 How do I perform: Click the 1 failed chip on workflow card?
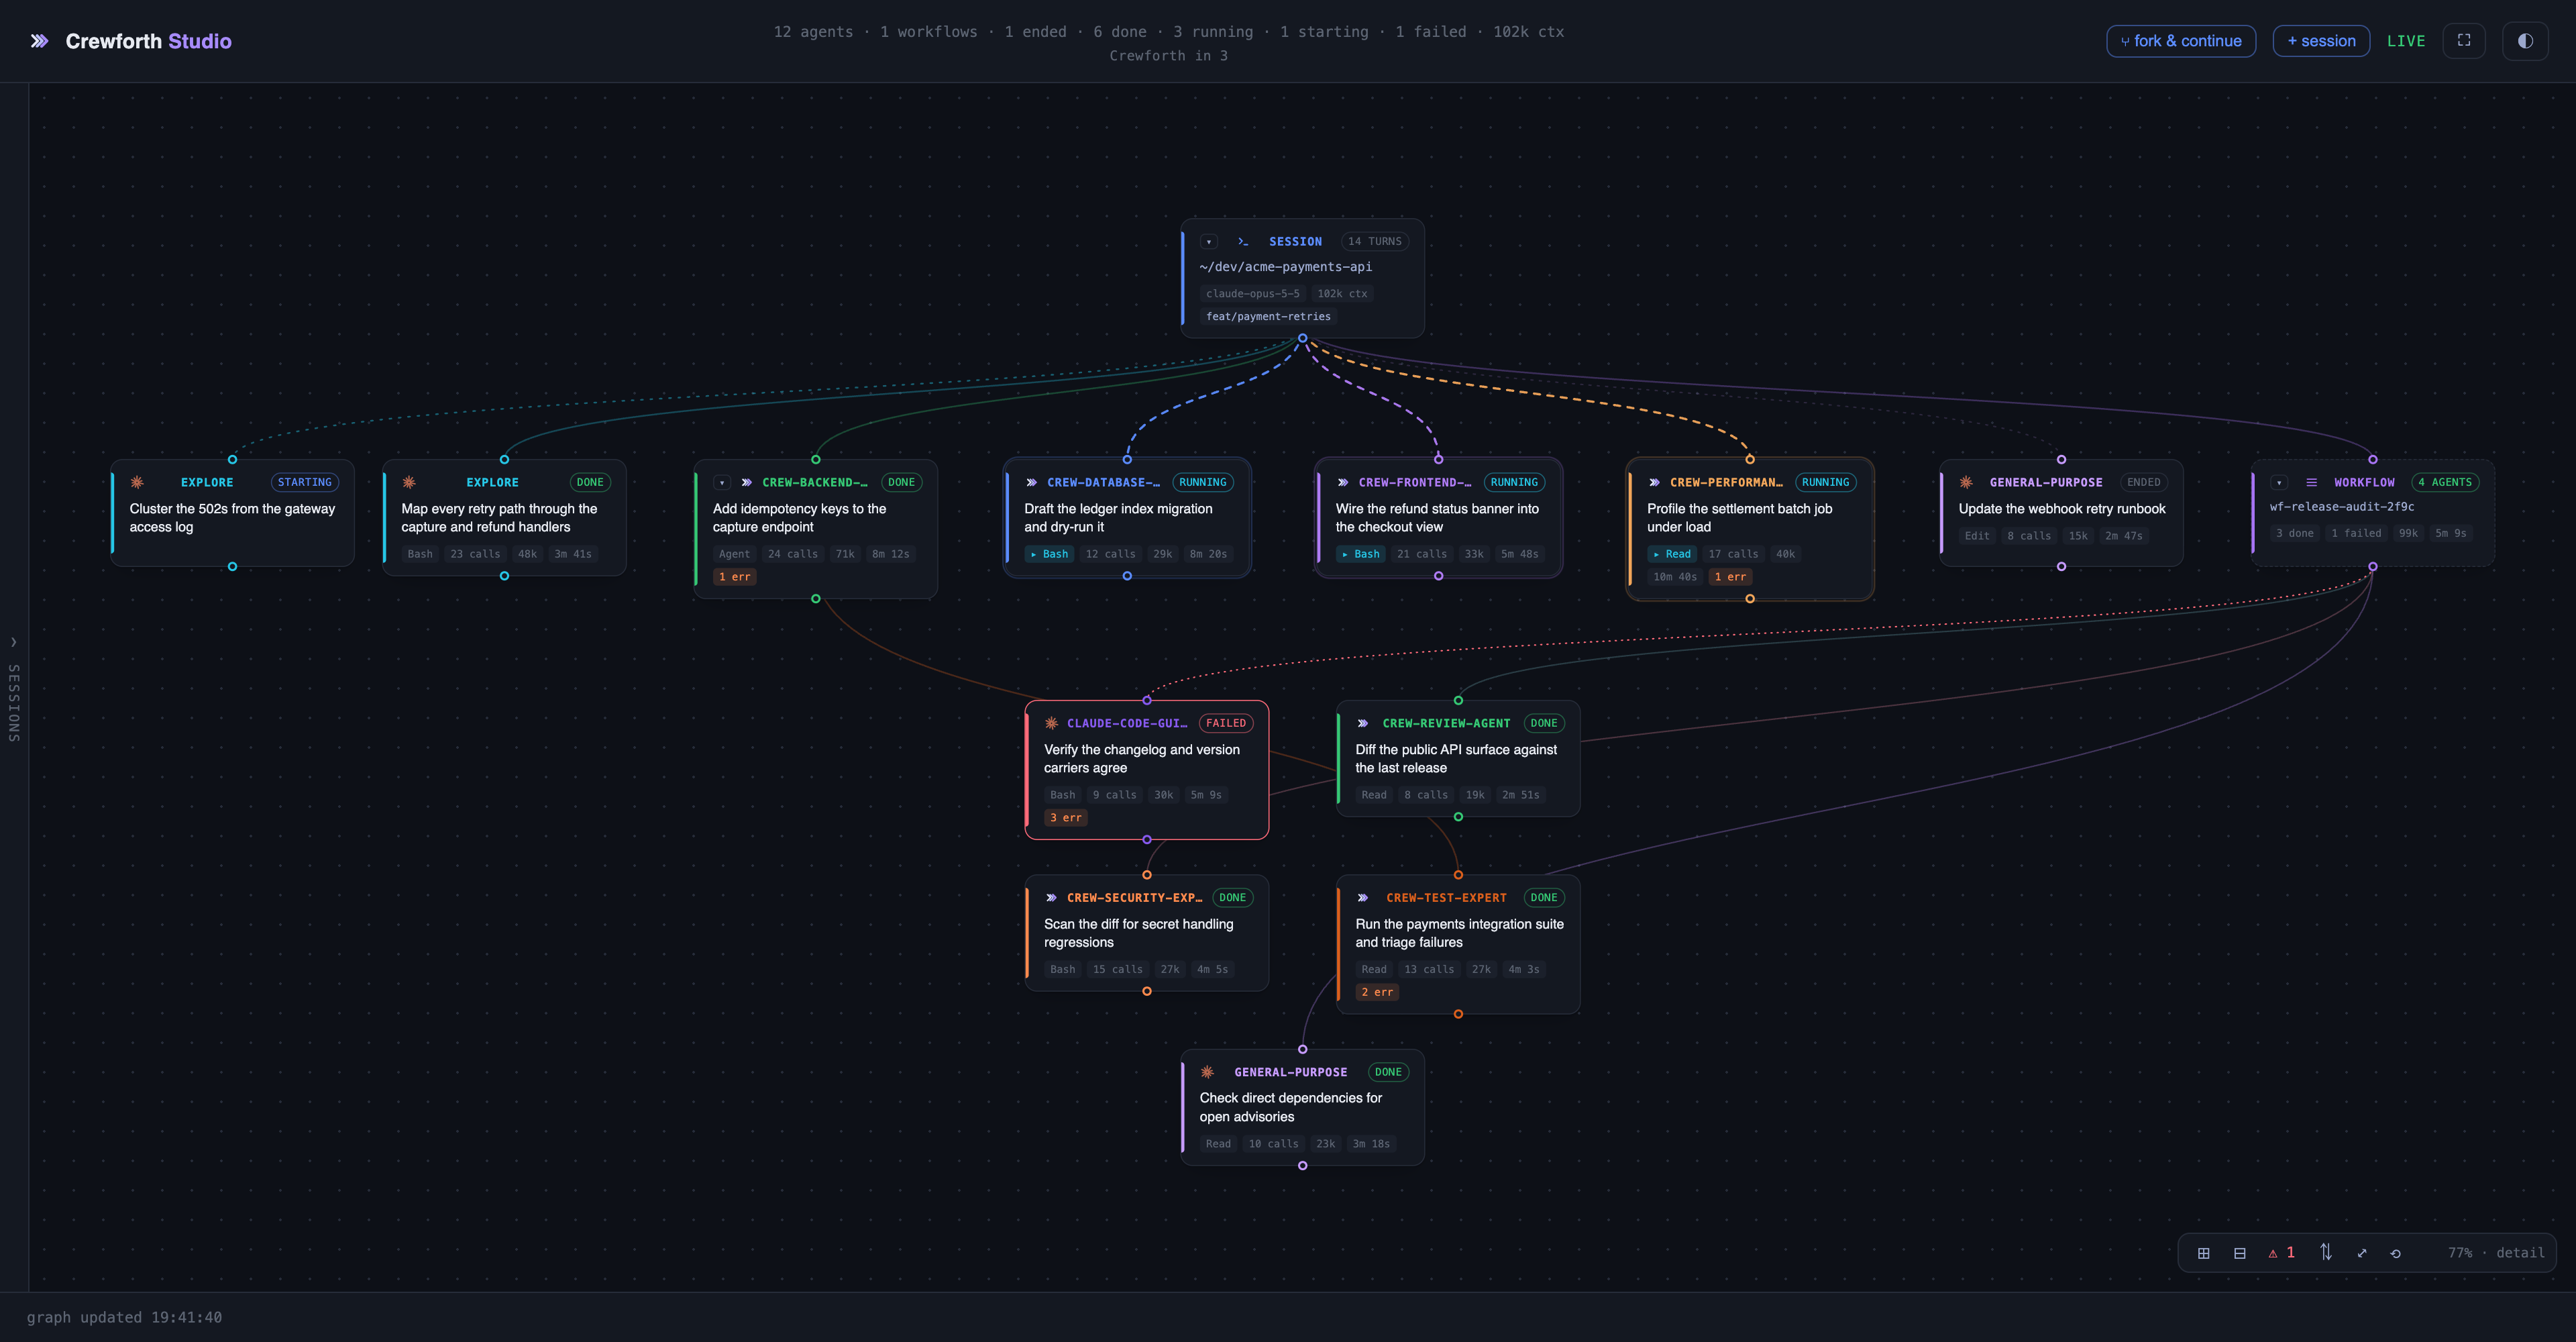pyautogui.click(x=2356, y=534)
